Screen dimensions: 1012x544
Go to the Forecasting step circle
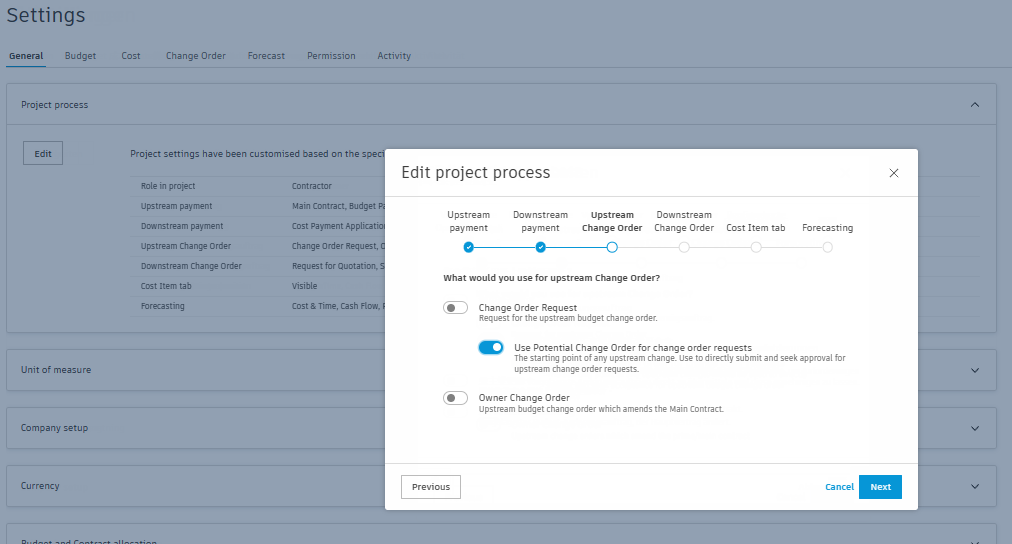click(828, 247)
